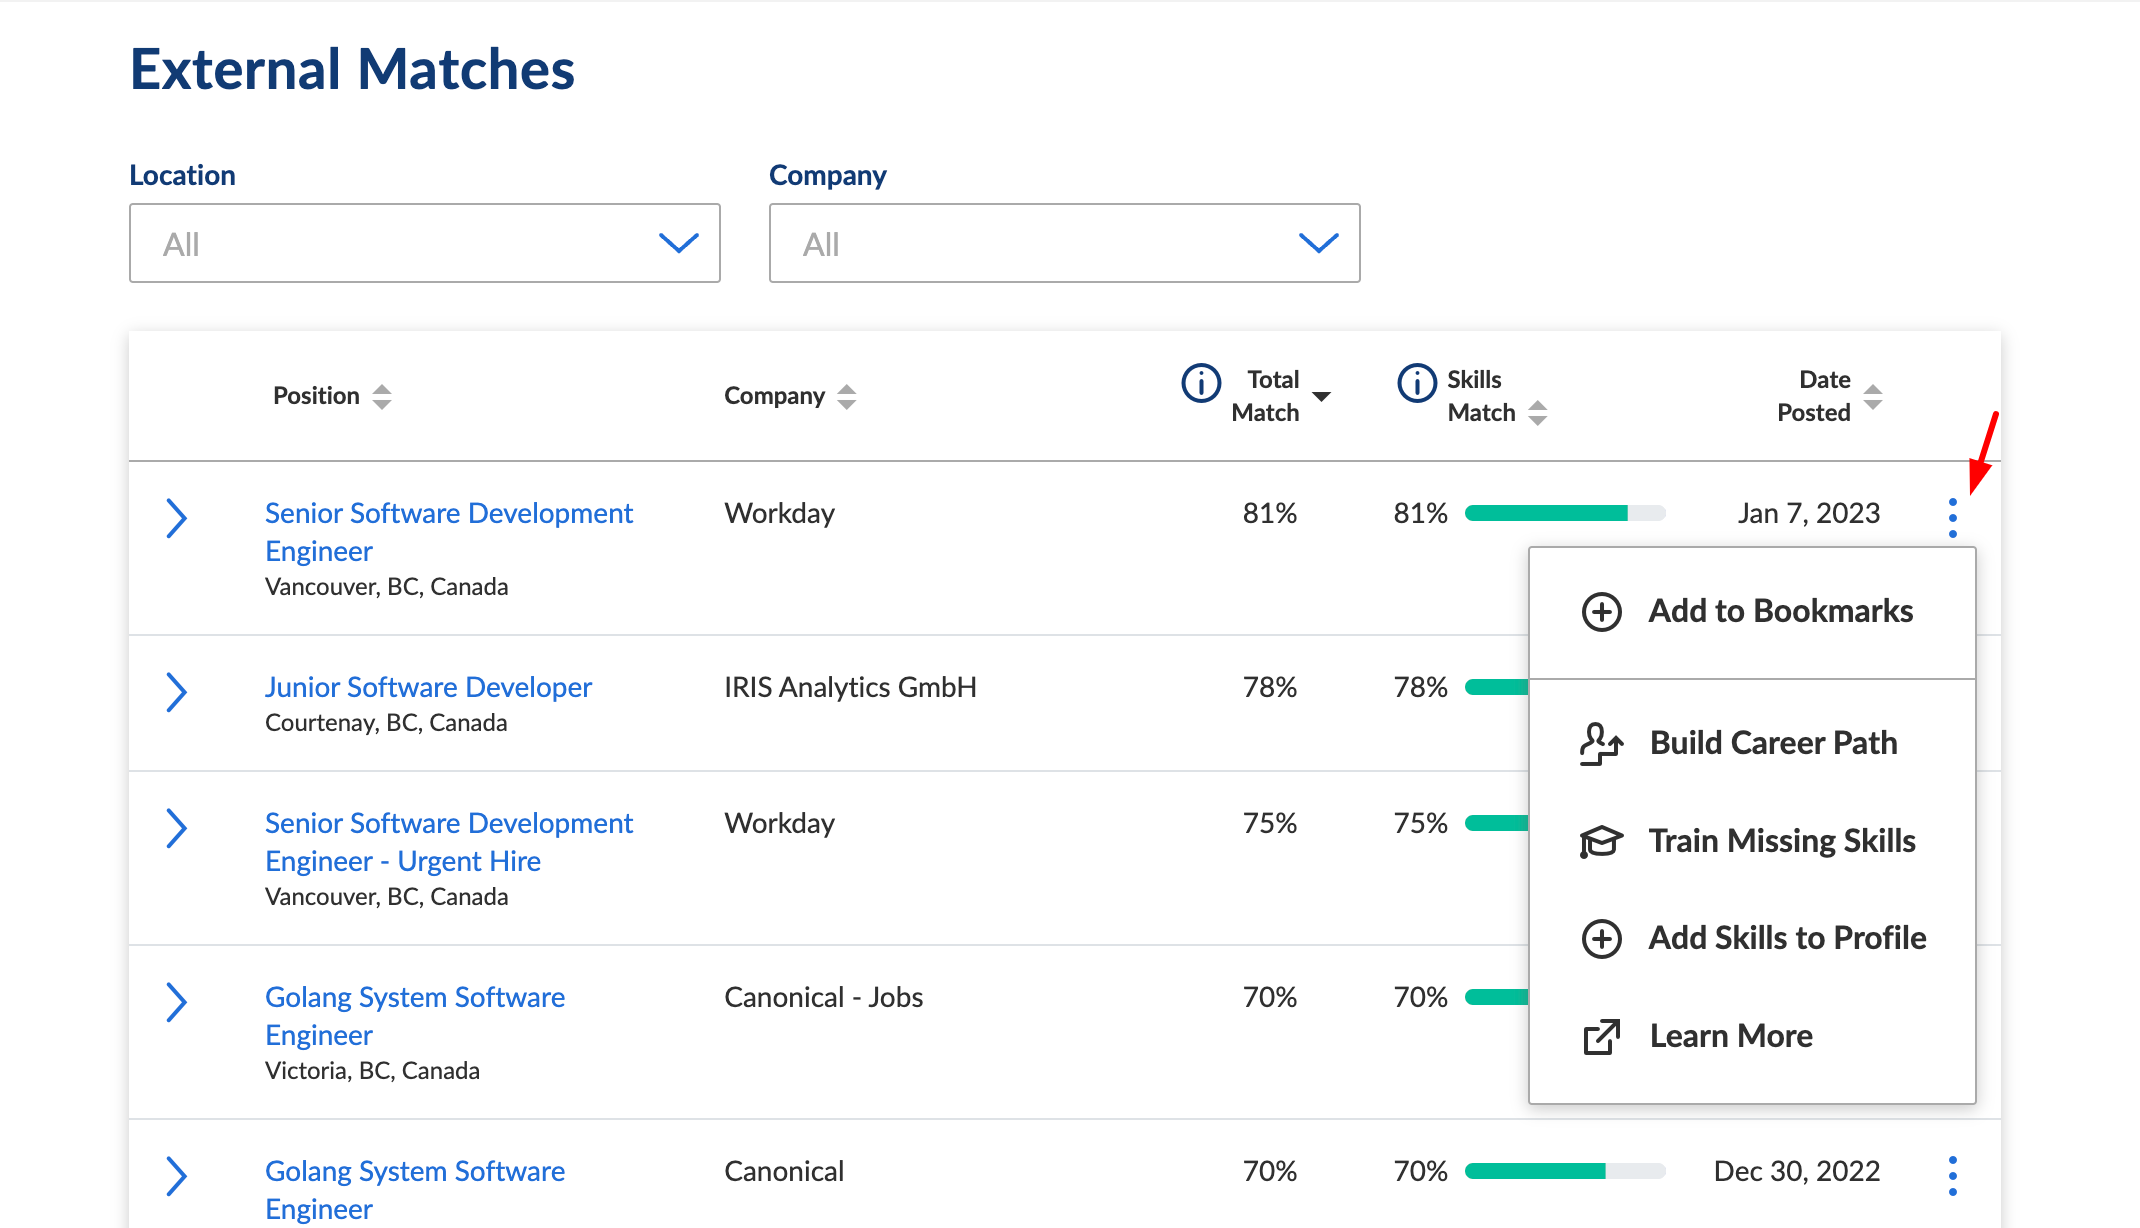2140x1228 pixels.
Task: Click the Jan 7, 2023 date cell
Action: (x=1808, y=513)
